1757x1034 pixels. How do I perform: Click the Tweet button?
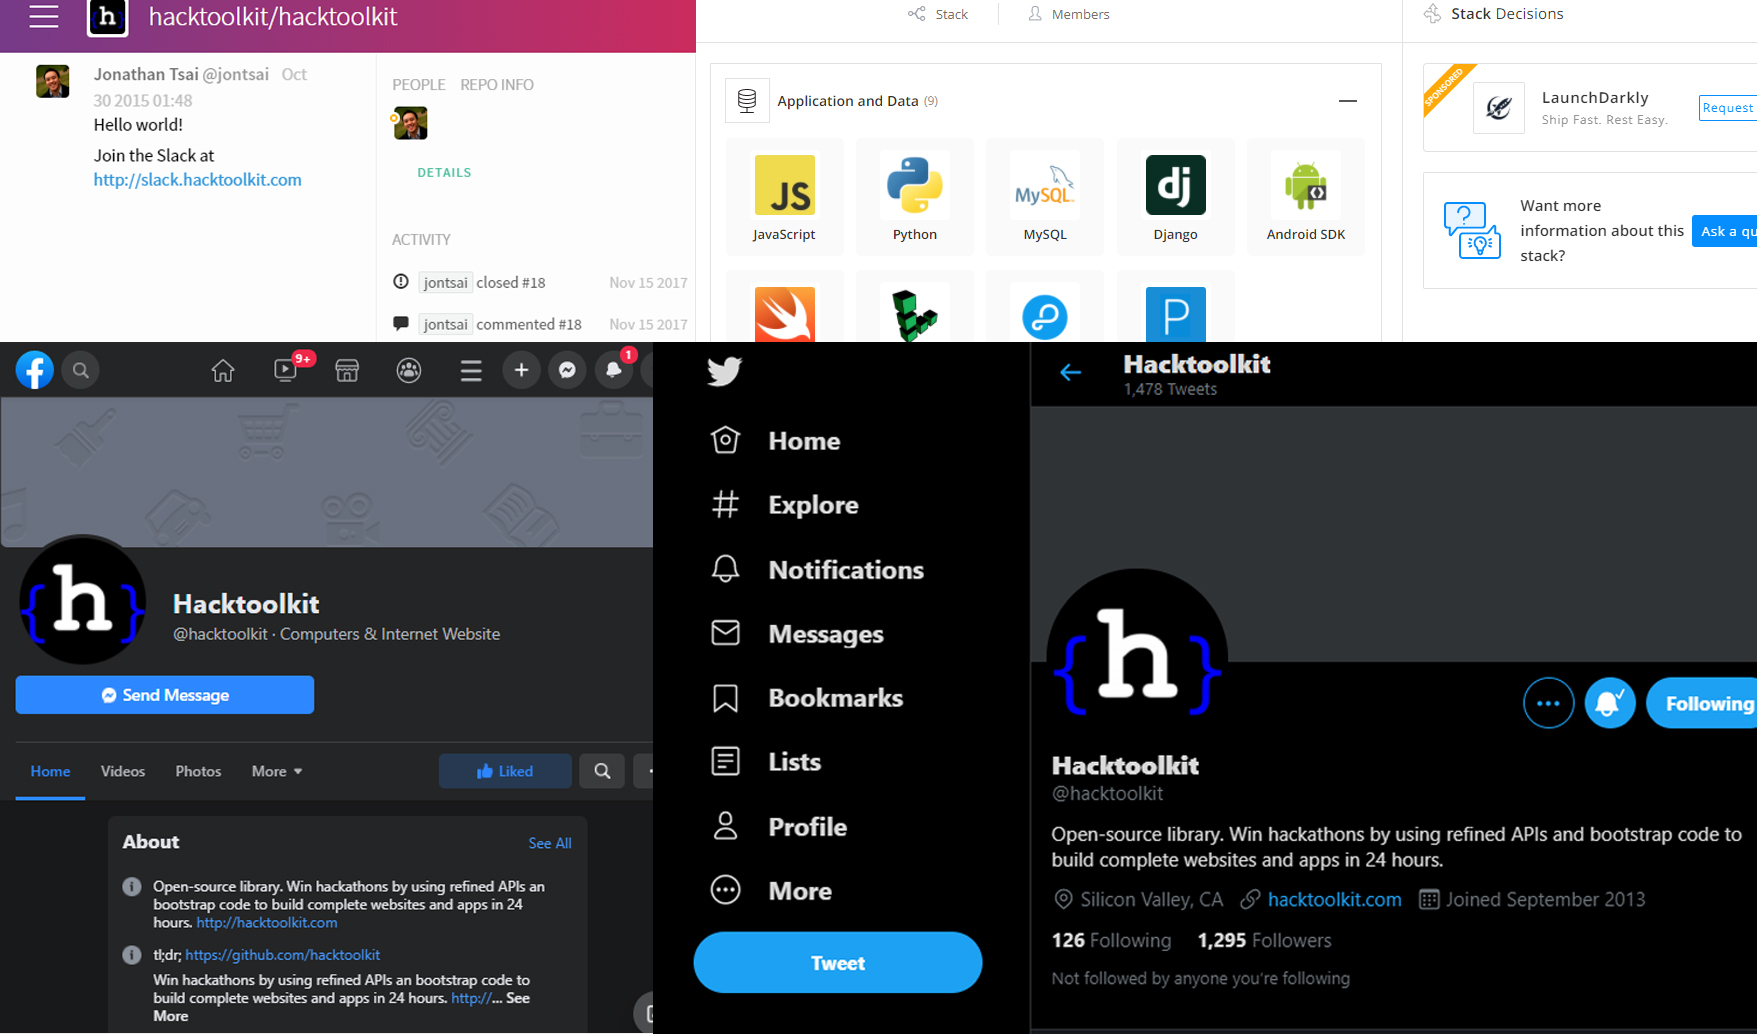tap(838, 963)
